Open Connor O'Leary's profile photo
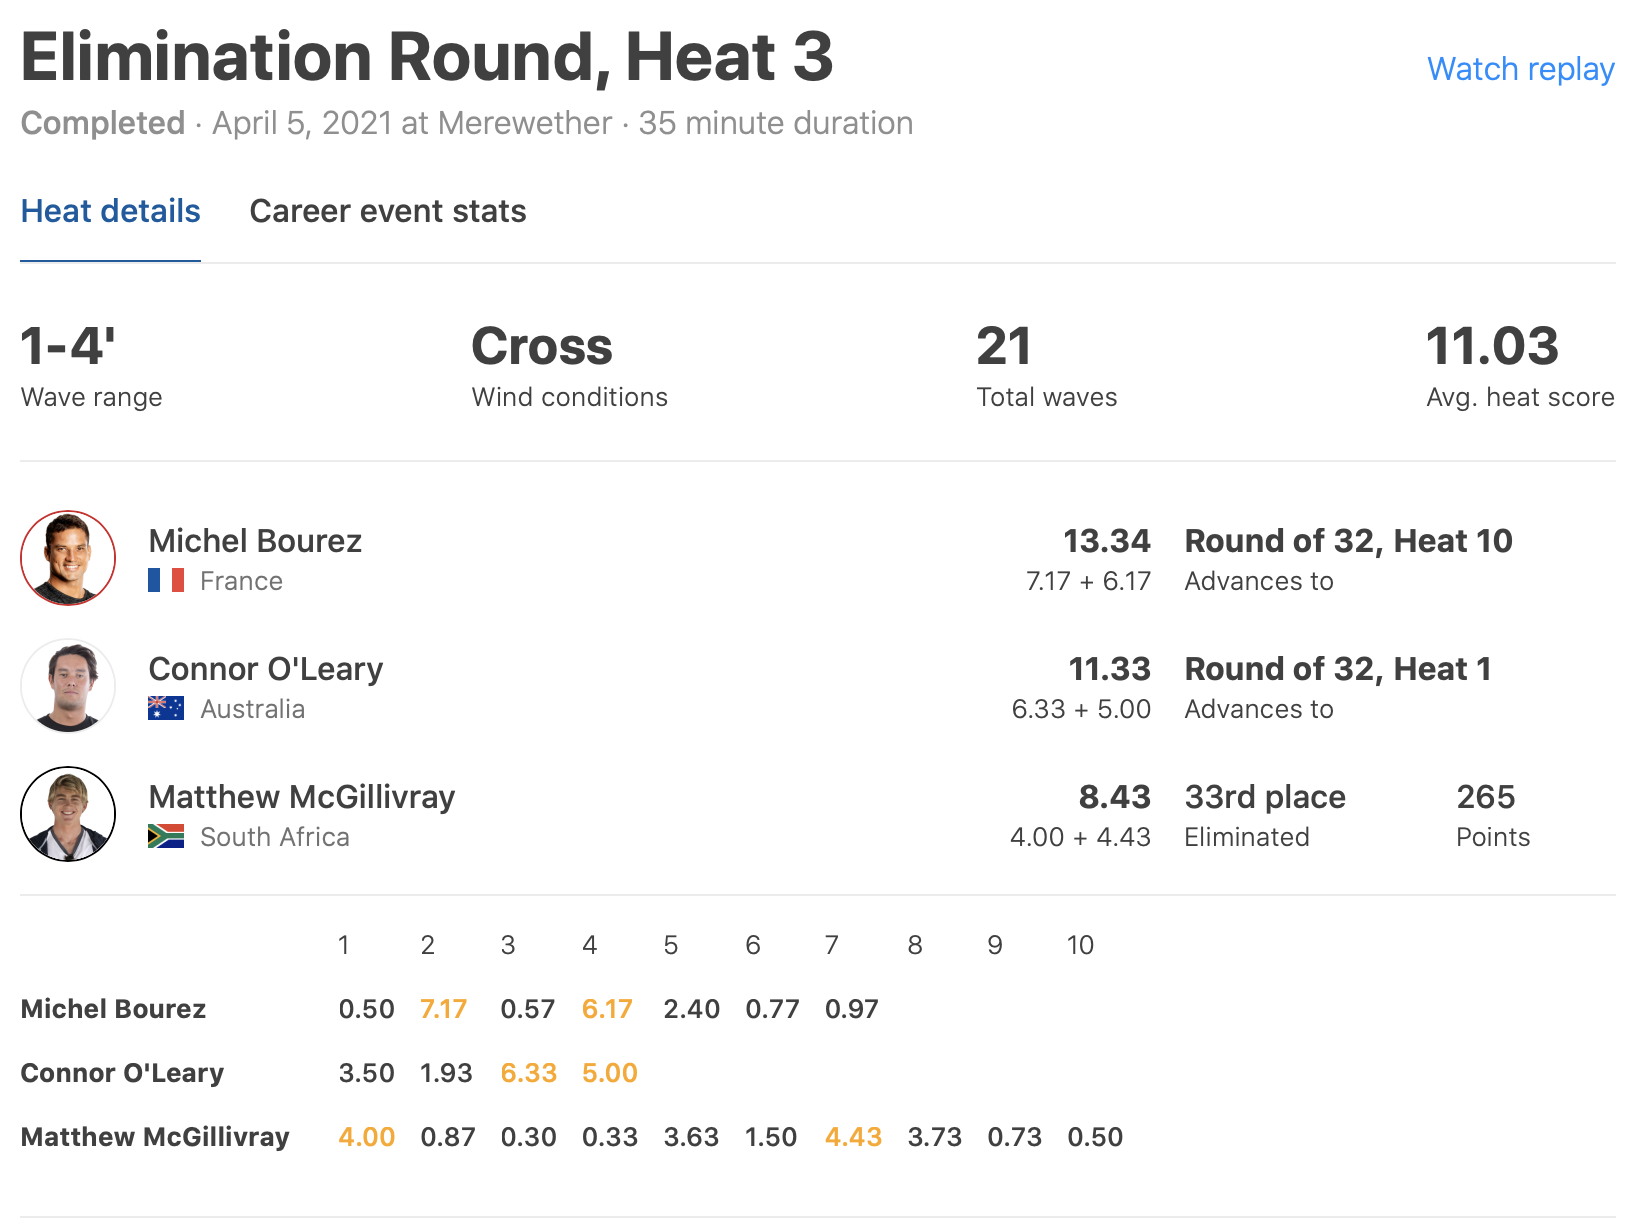The width and height of the screenshot is (1642, 1230). (68, 686)
